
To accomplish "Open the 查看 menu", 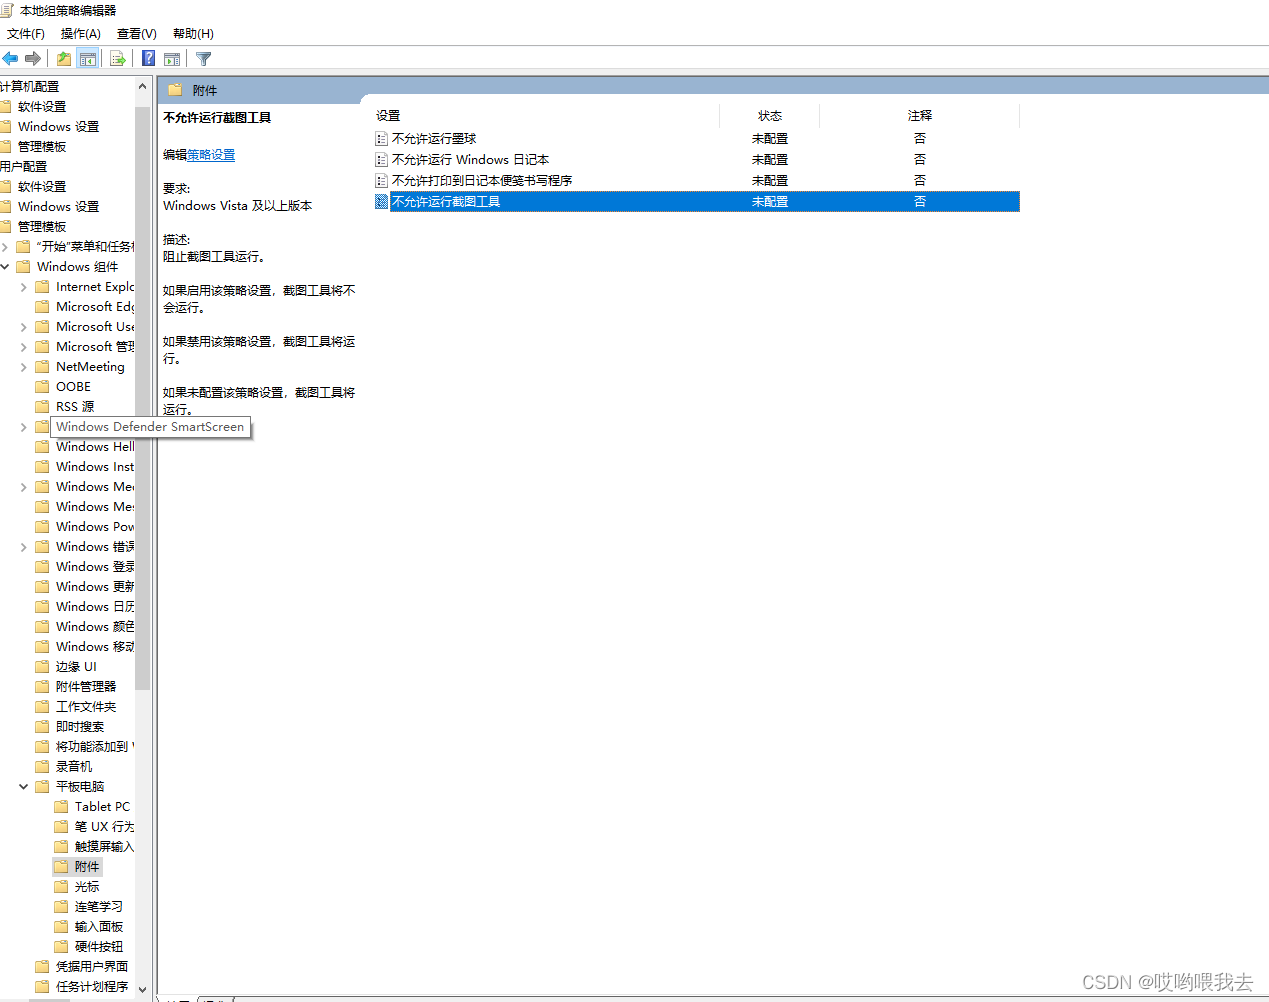I will pos(136,33).
